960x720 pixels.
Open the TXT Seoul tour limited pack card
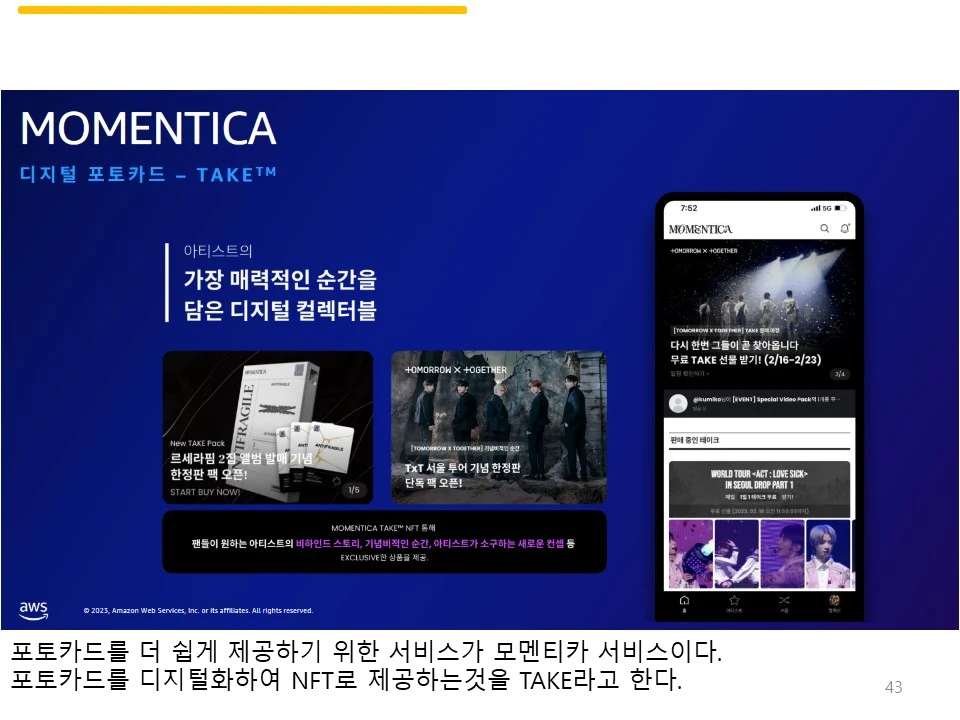[499, 427]
